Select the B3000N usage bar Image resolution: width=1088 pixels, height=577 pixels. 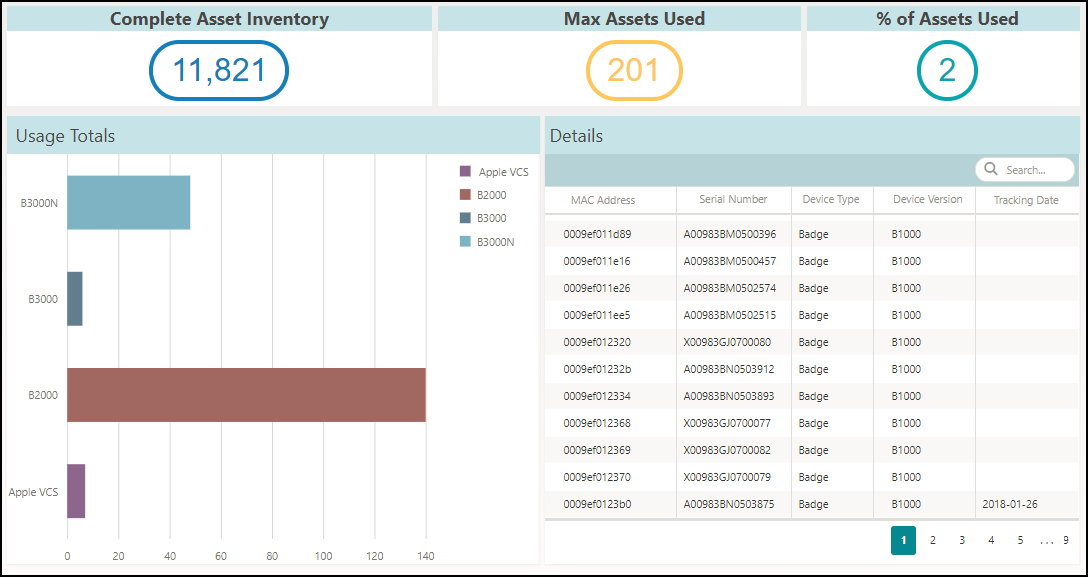pos(128,203)
